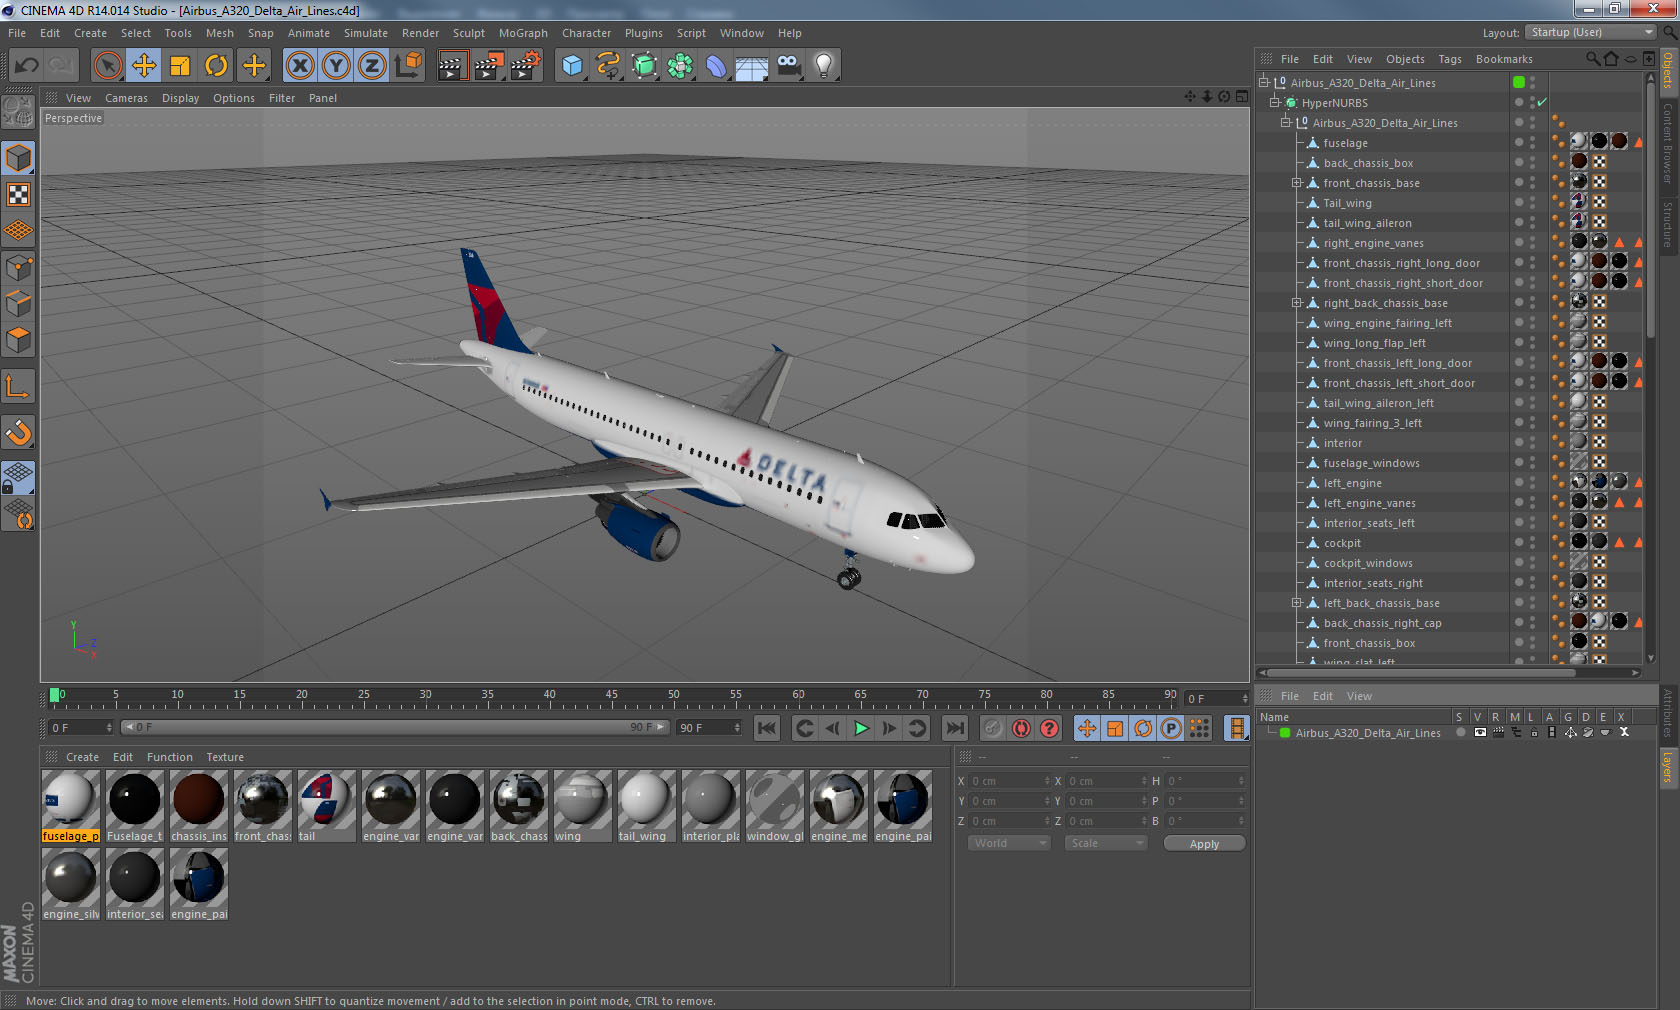Select the chassis_ins material swatch

tap(198, 799)
